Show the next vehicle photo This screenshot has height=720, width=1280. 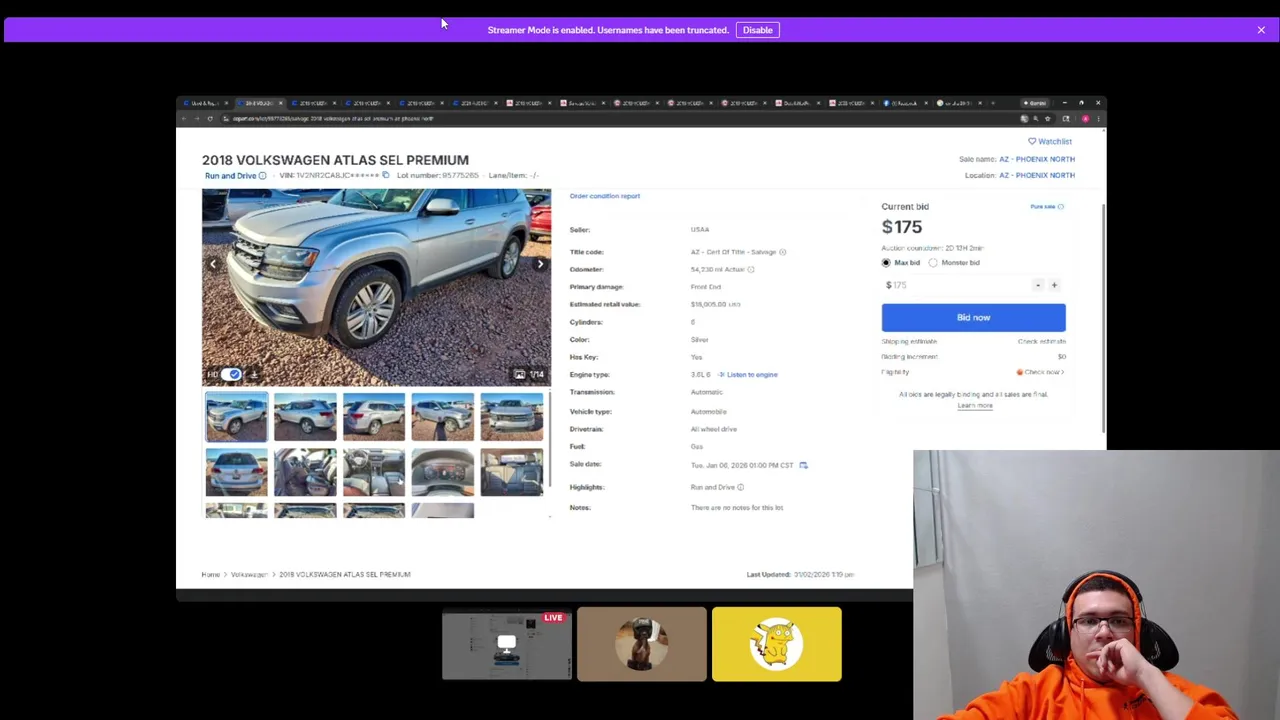pos(540,264)
